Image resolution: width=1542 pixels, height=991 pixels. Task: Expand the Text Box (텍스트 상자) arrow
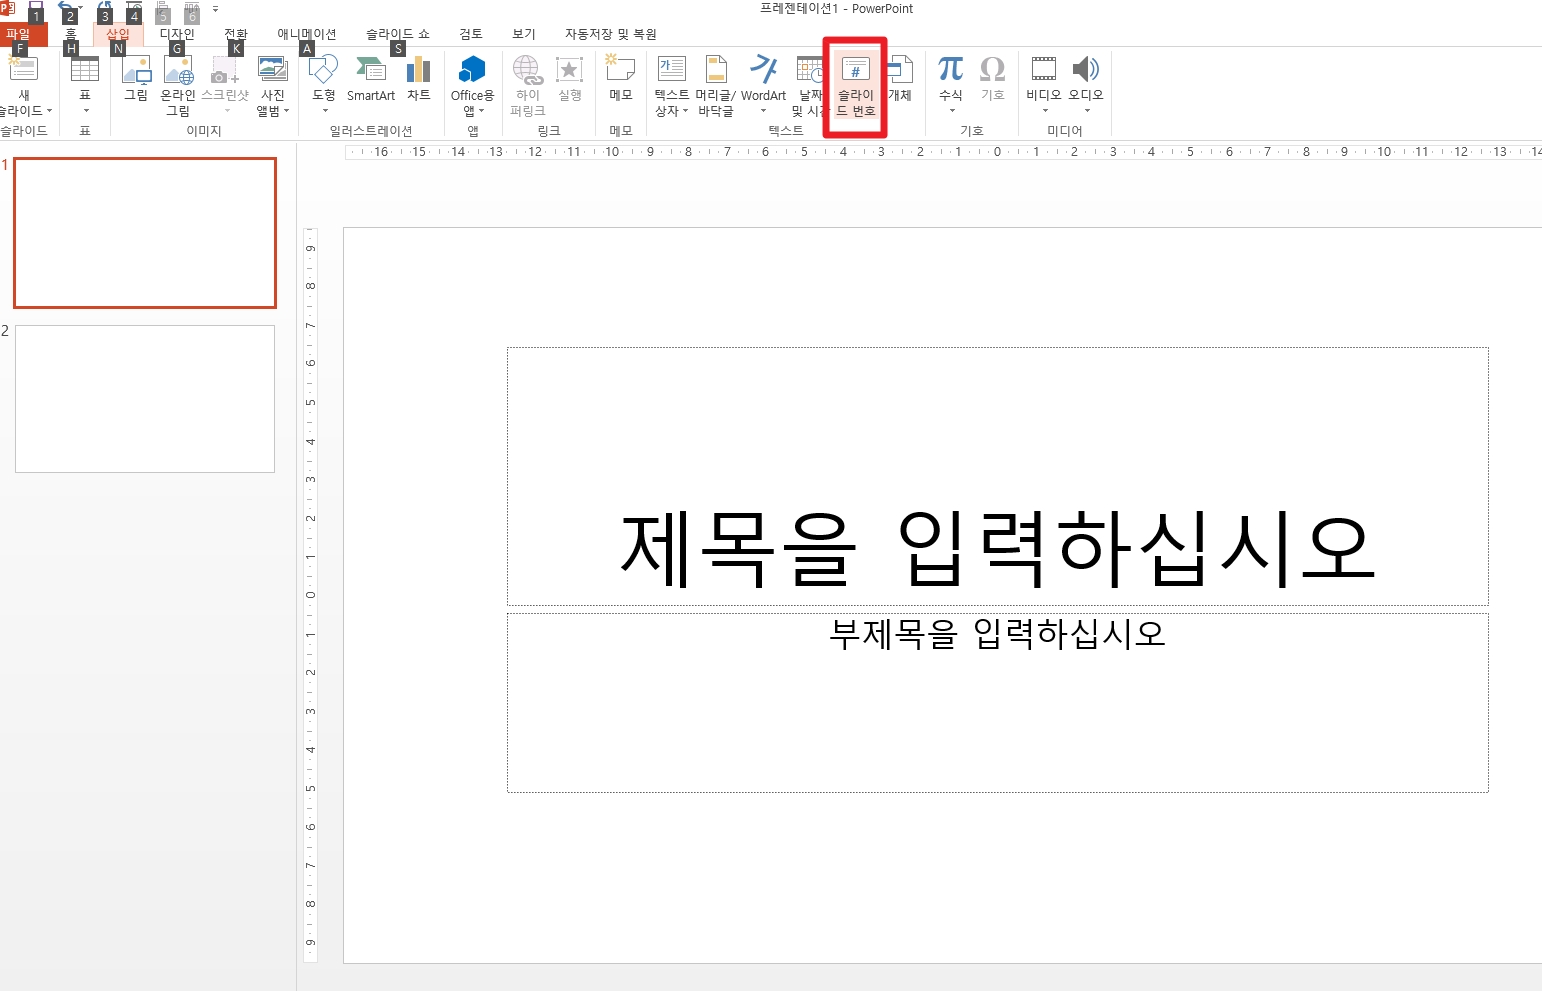(x=685, y=111)
